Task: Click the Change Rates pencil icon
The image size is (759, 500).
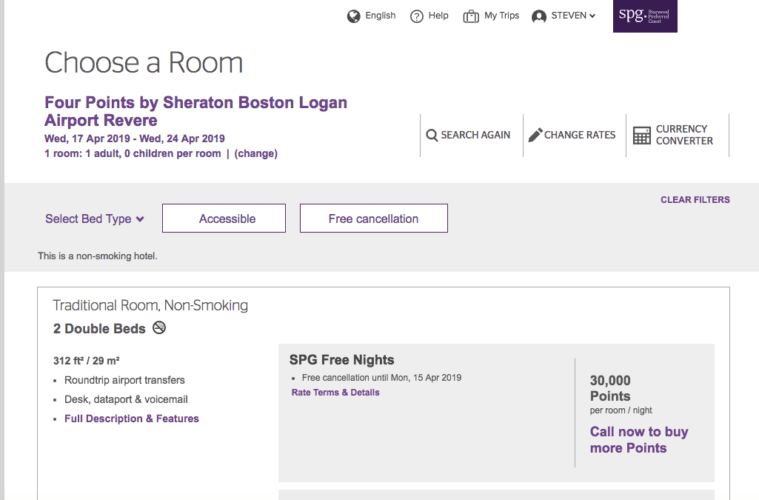Action: (x=535, y=135)
